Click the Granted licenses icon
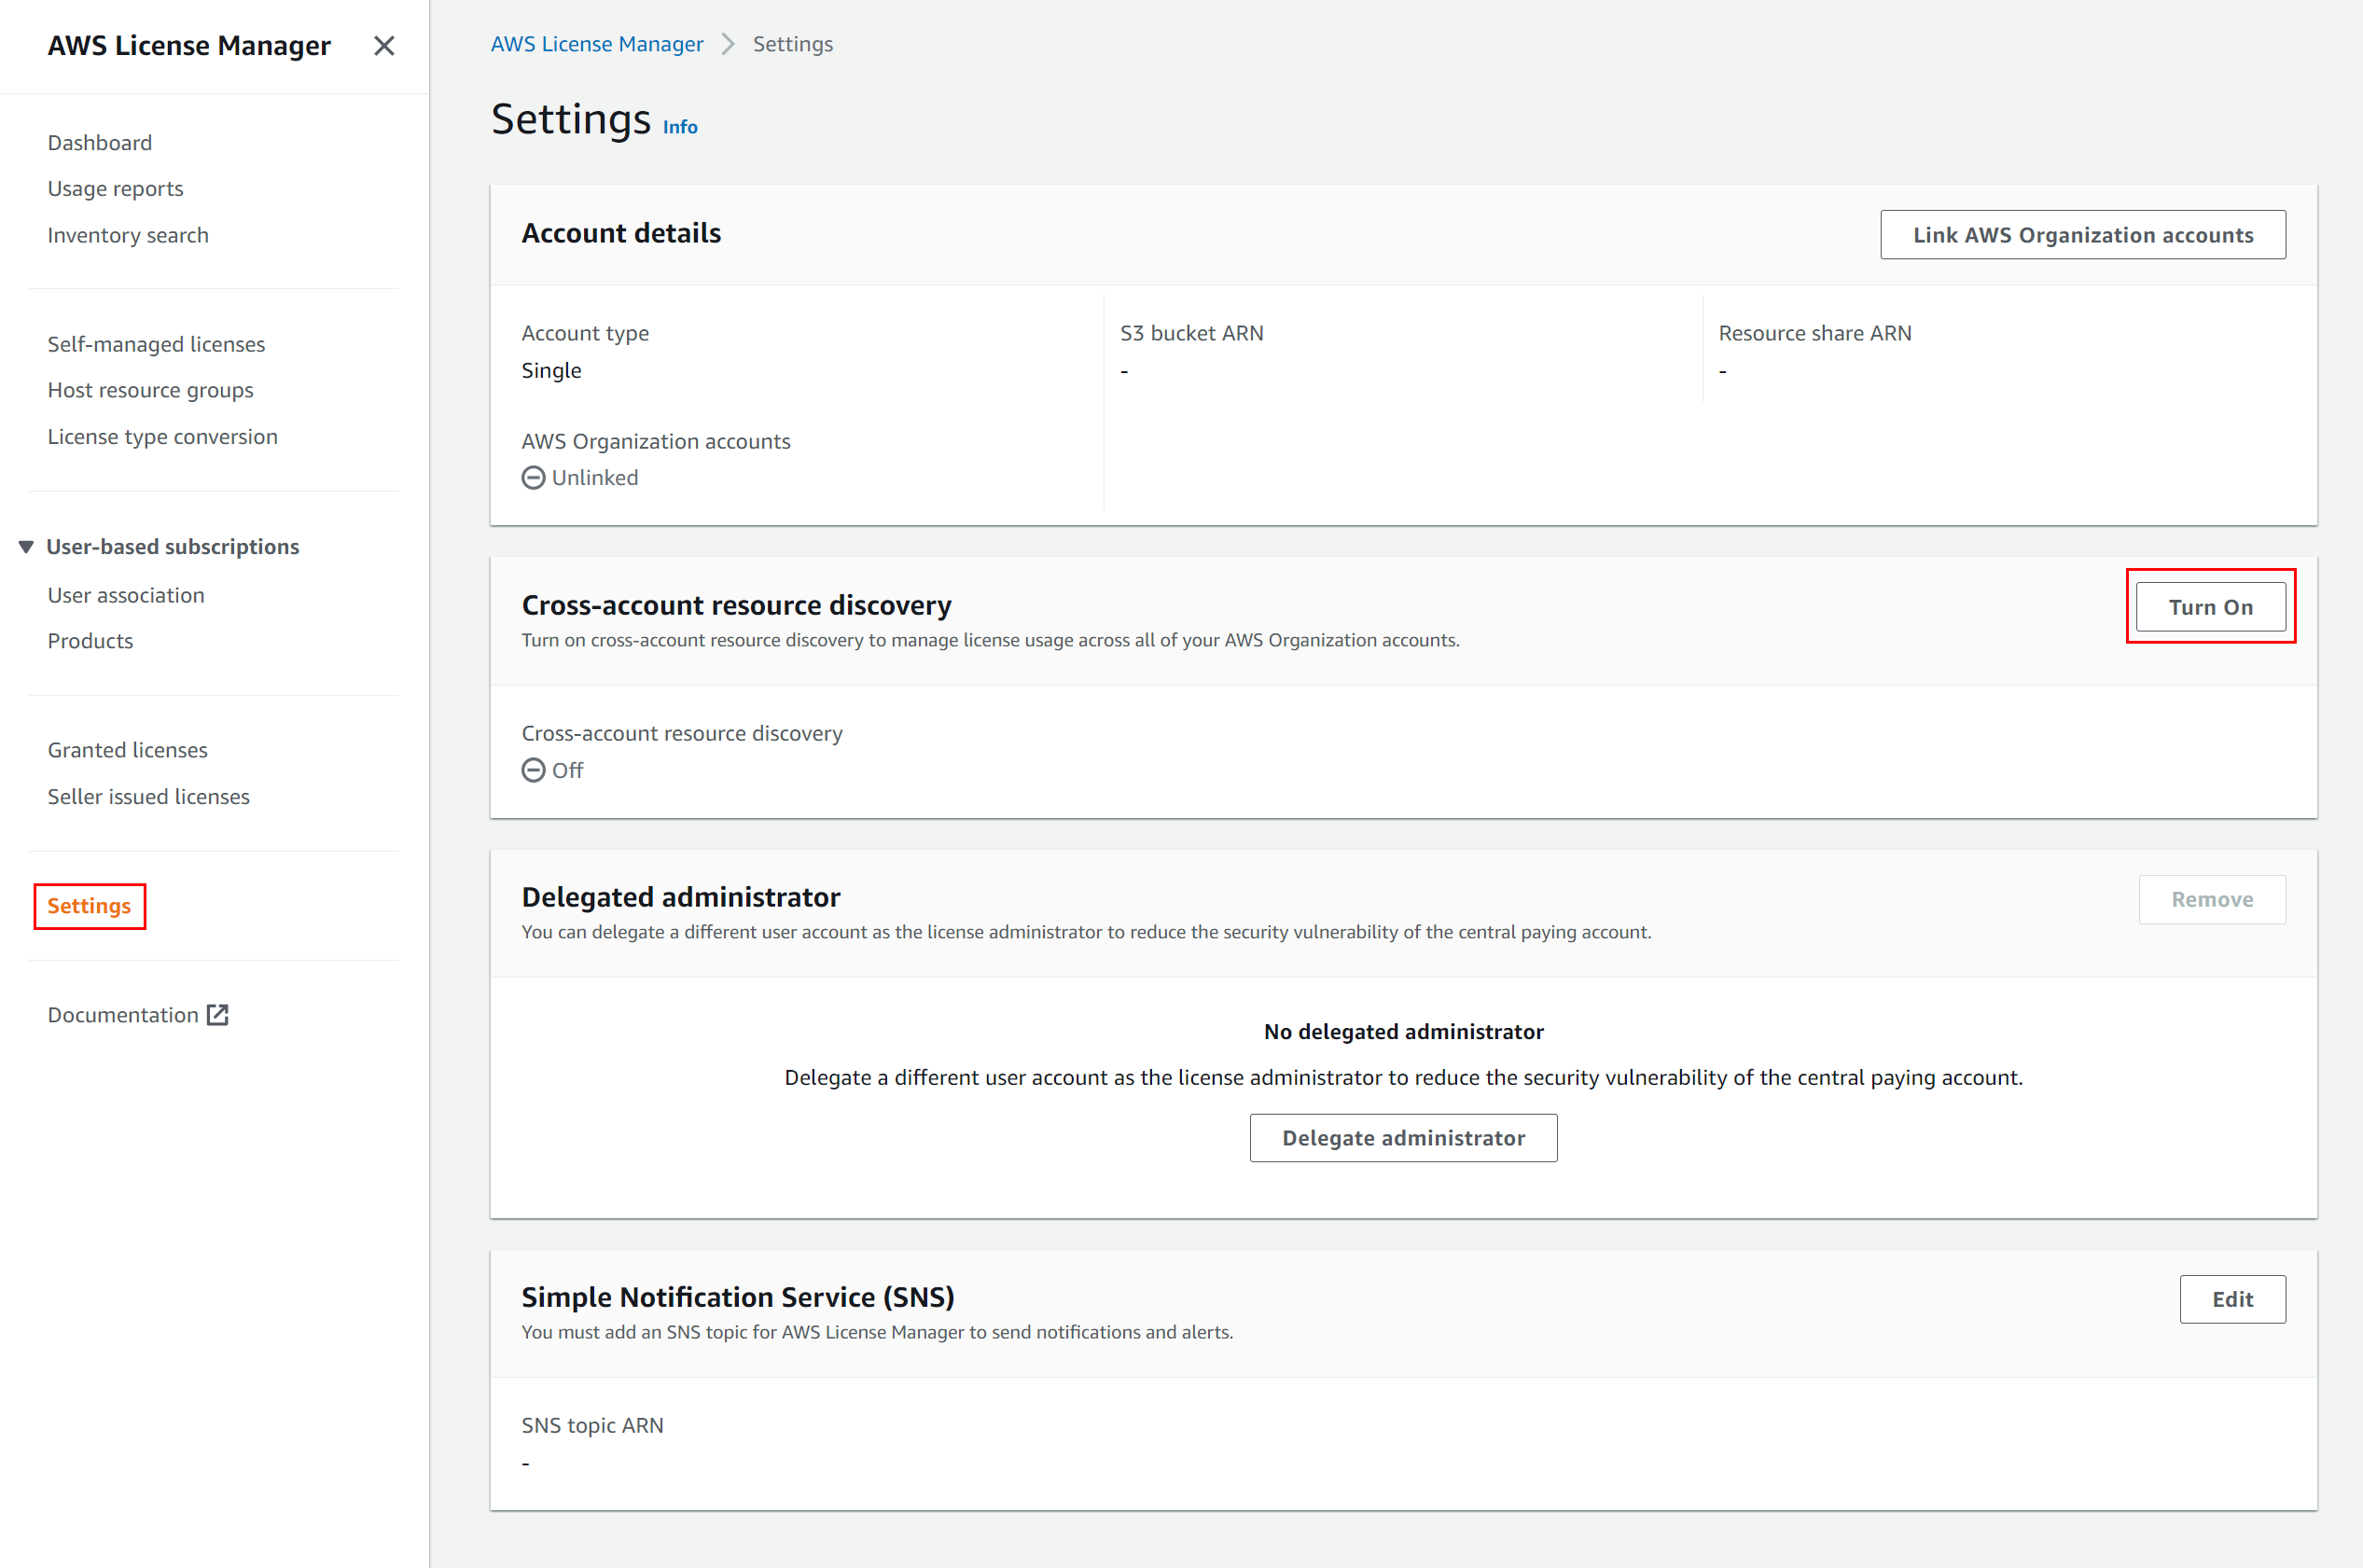 pos(126,749)
